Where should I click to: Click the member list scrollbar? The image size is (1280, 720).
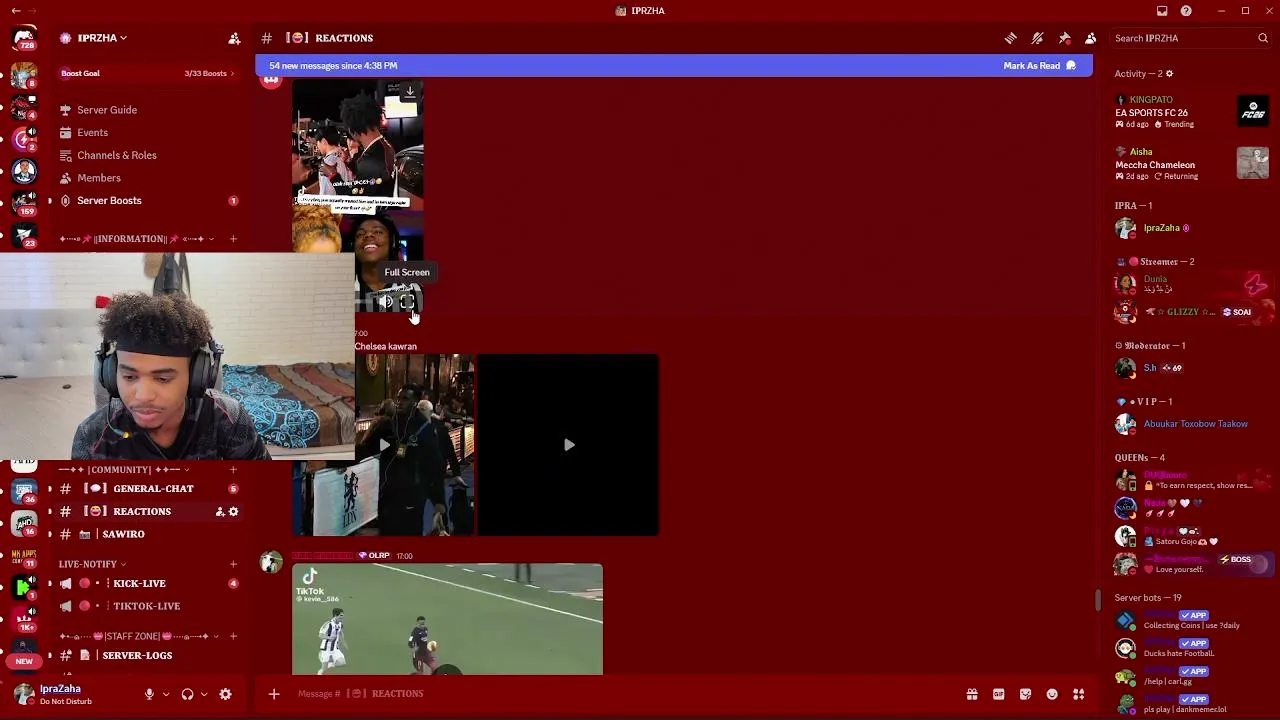tap(1098, 600)
